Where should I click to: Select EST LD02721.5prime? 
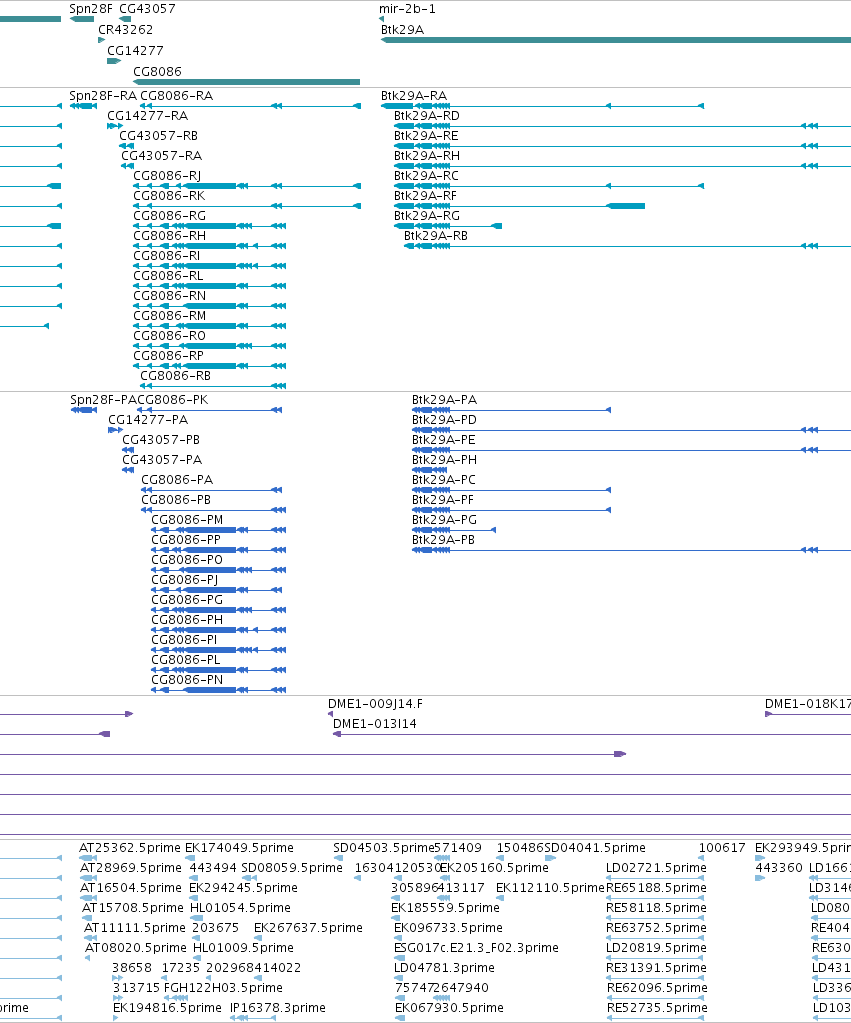click(657, 868)
